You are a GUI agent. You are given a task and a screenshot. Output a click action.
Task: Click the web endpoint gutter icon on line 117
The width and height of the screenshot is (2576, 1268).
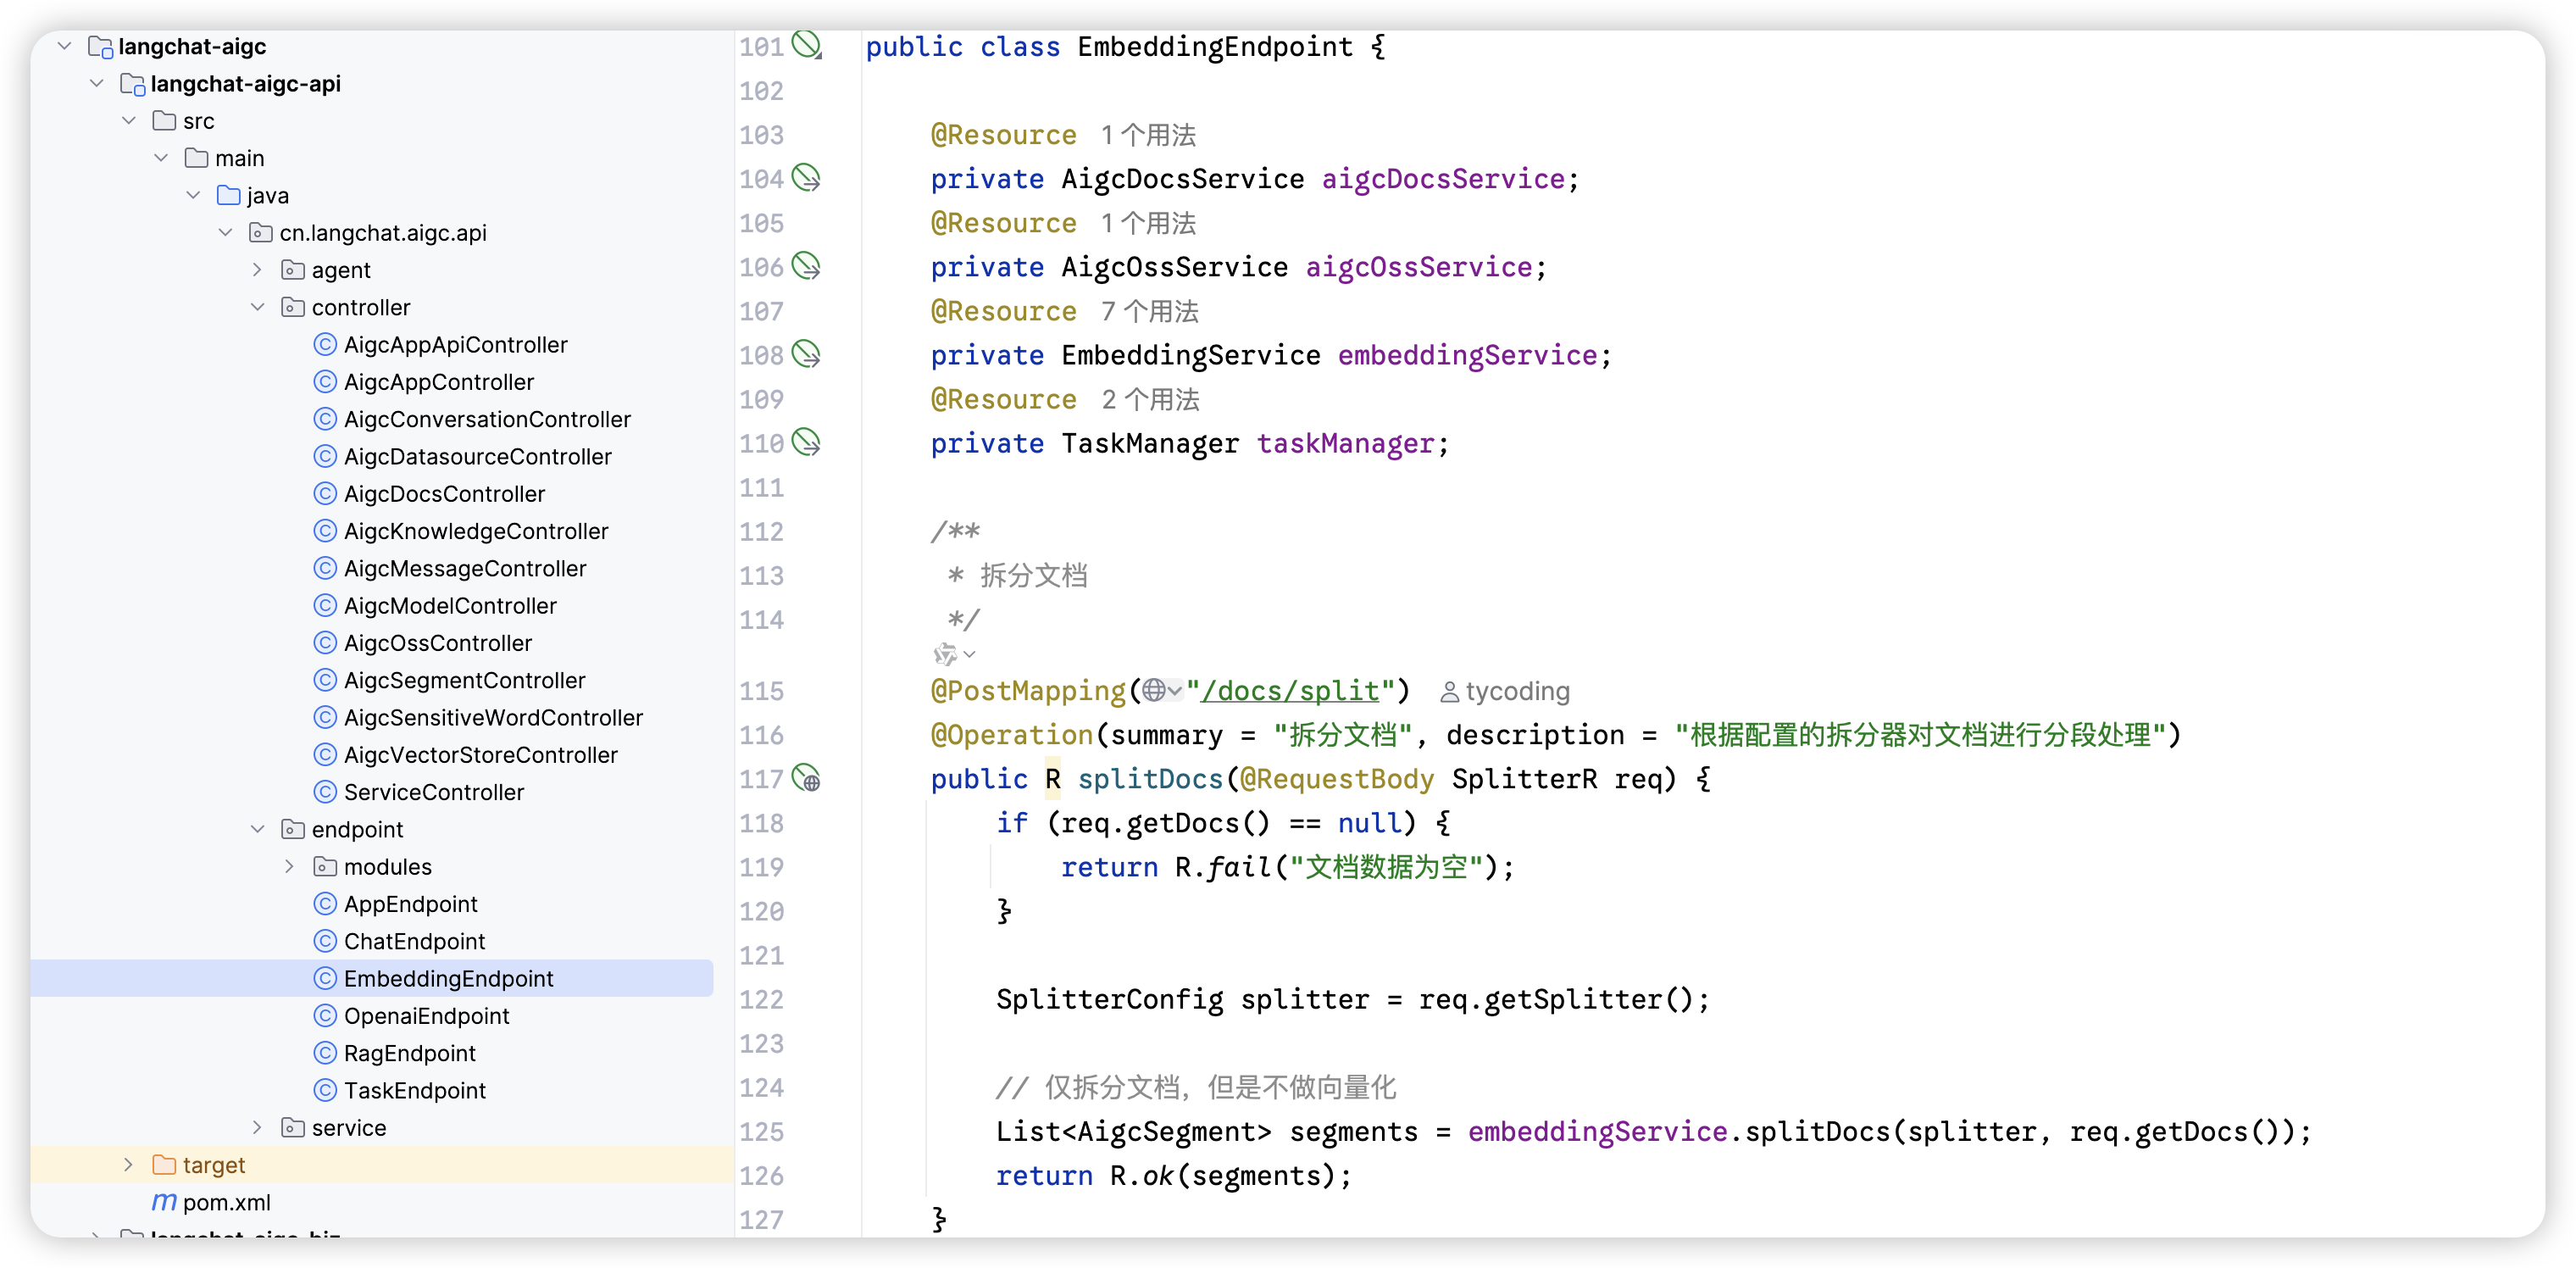click(806, 778)
